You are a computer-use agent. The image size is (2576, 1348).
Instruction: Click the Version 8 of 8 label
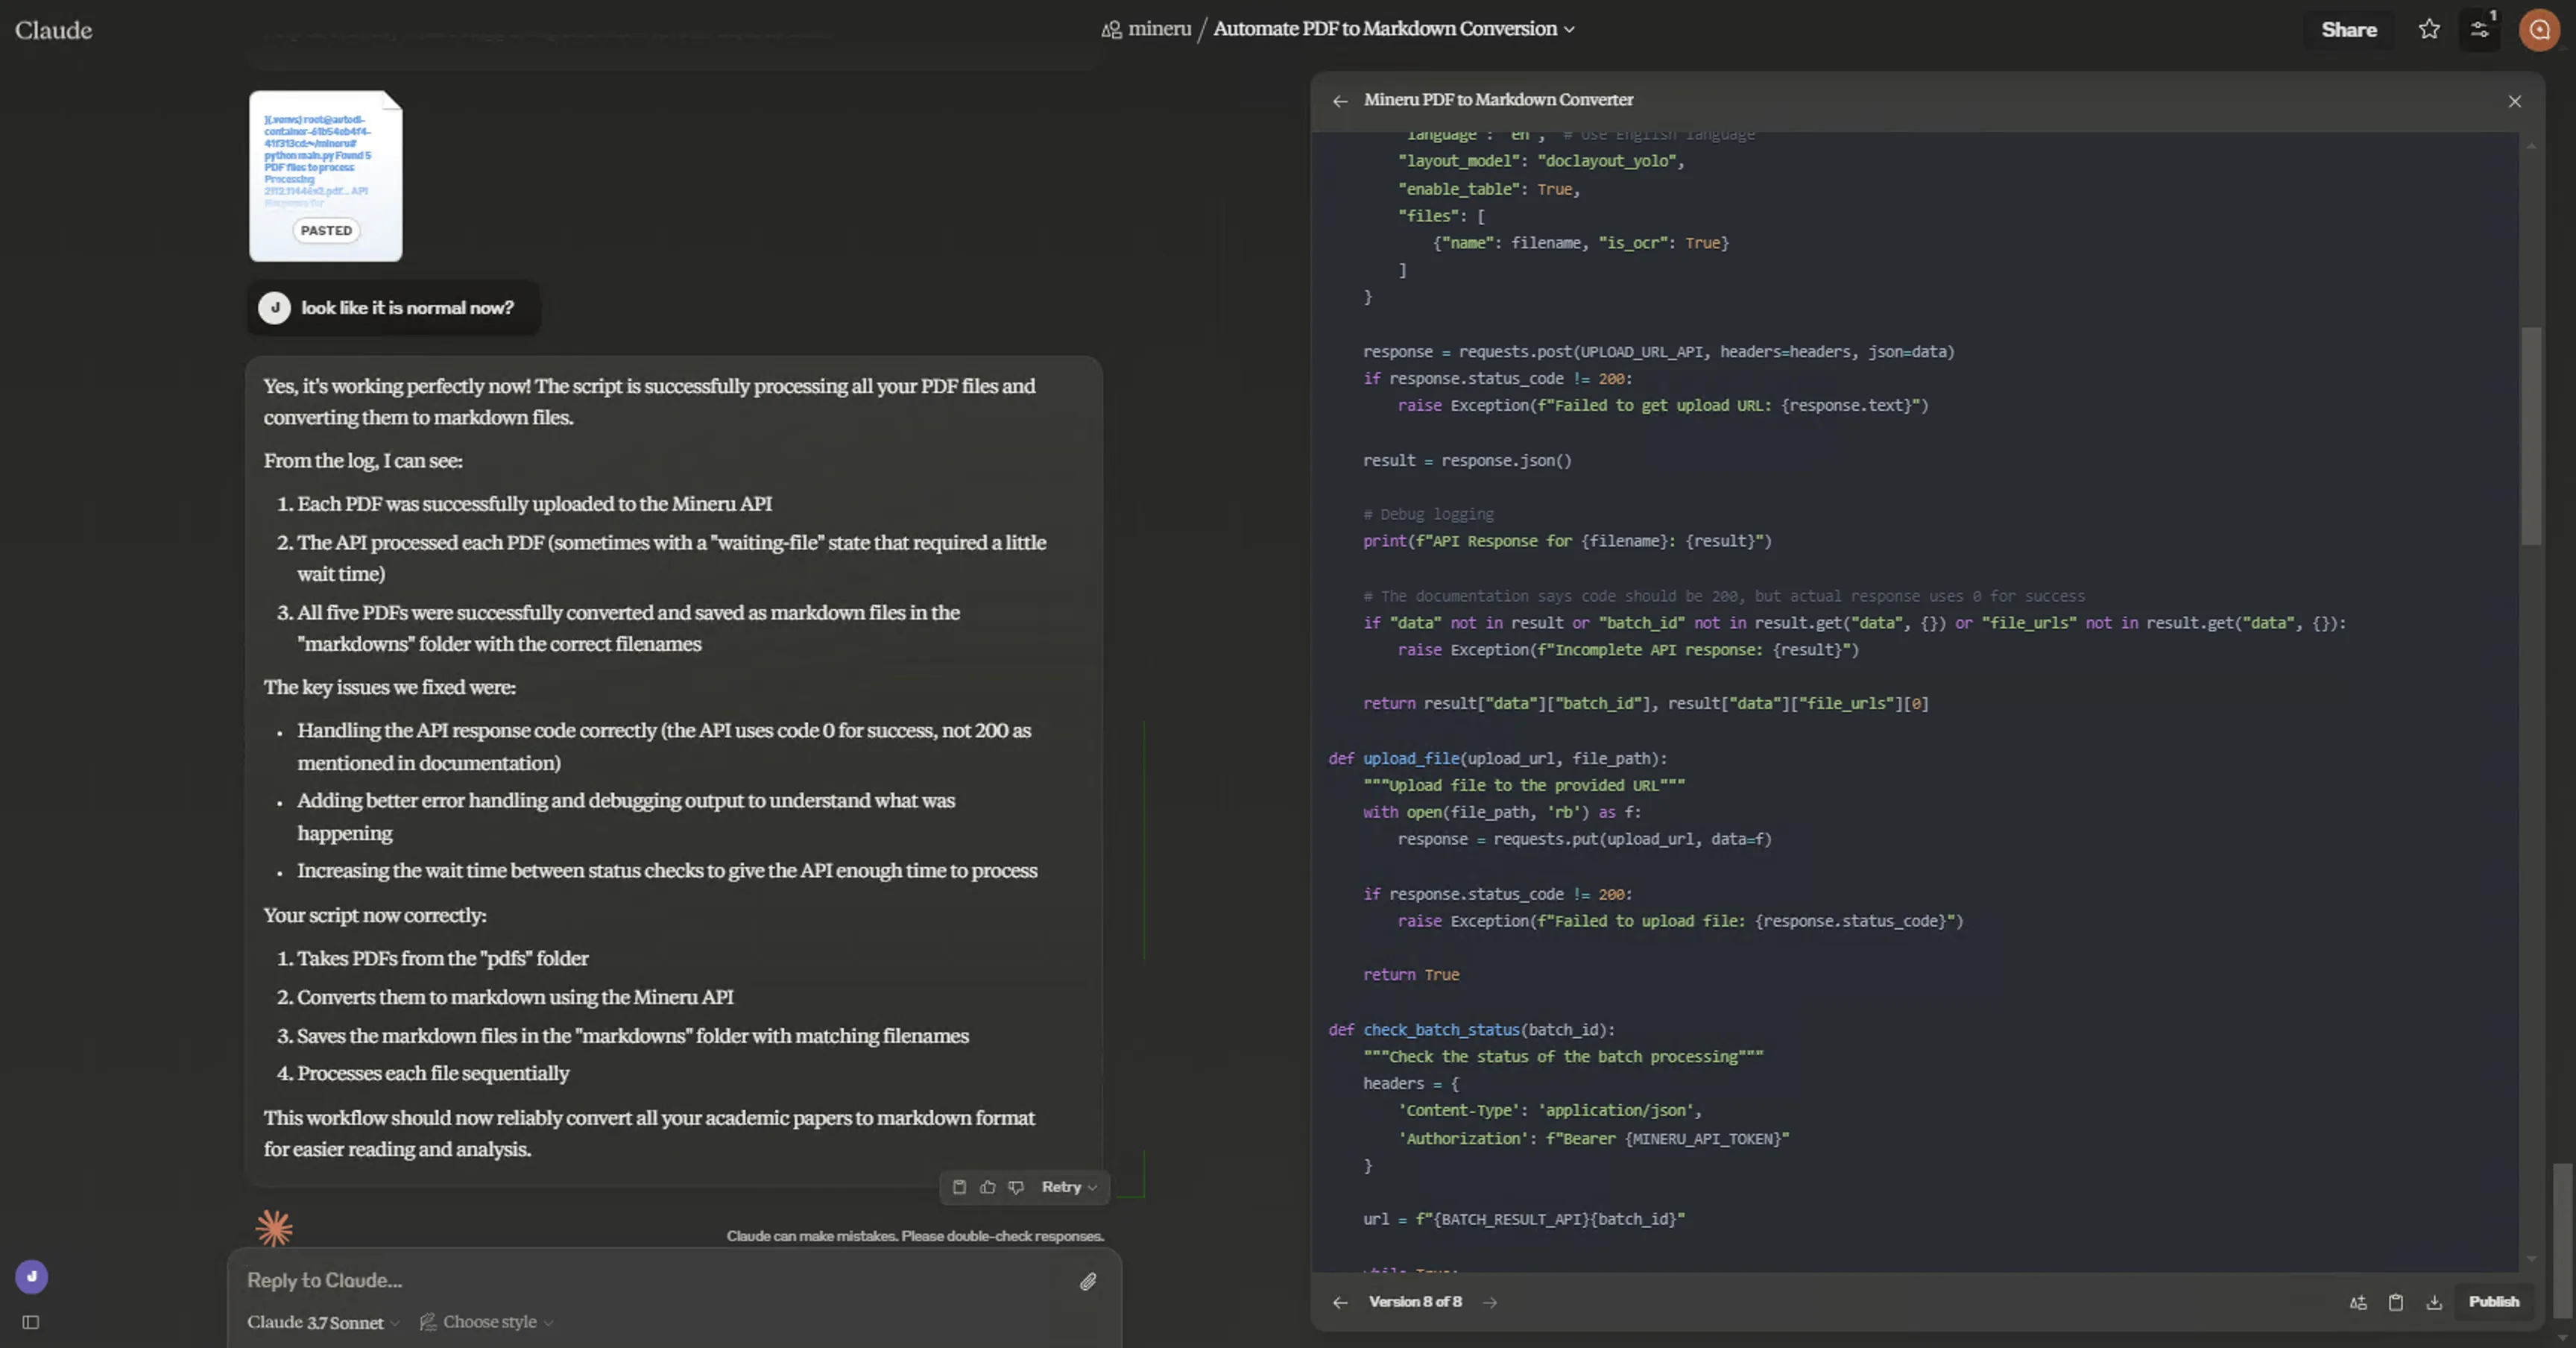tap(1415, 1302)
